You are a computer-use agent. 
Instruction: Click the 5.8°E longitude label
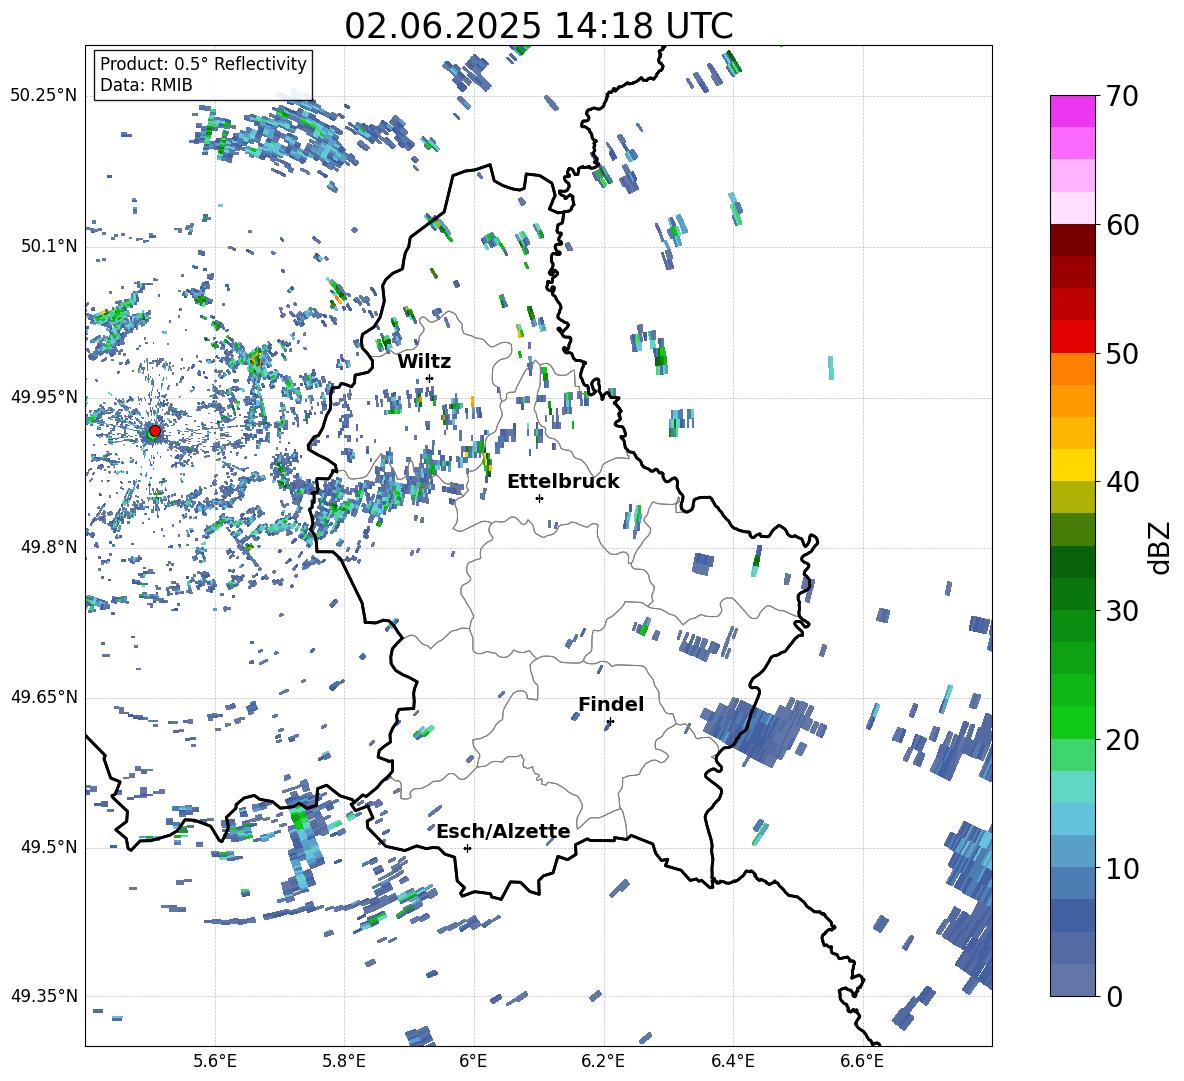tap(344, 1061)
